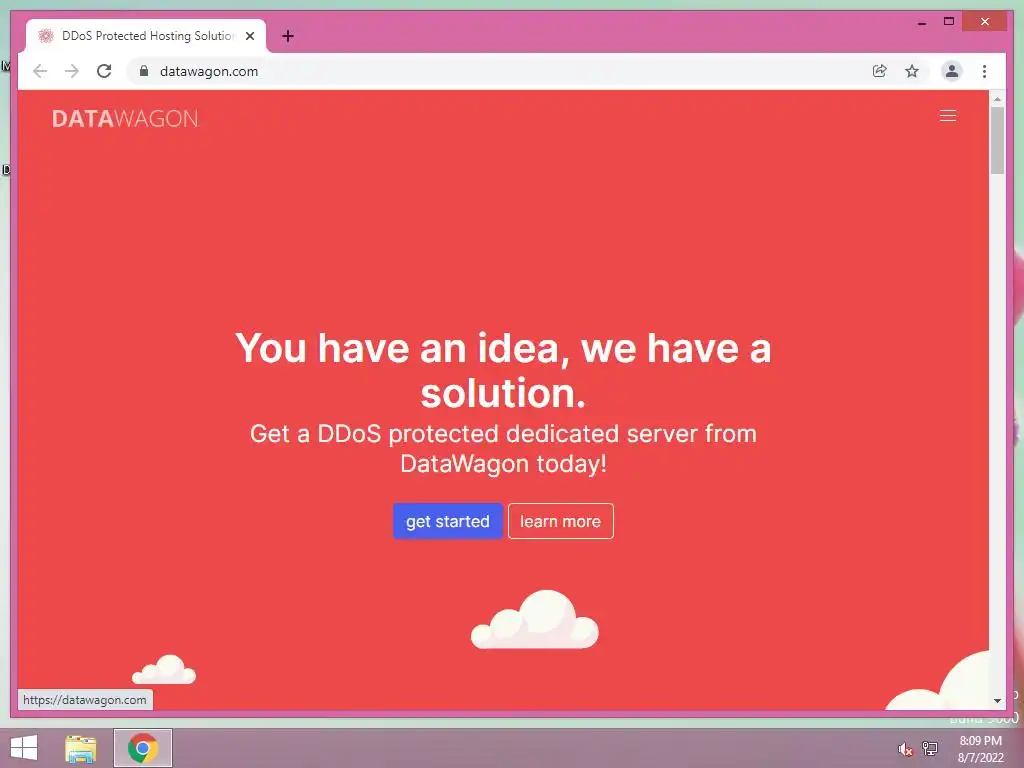Open Chrome three-dot menu
The height and width of the screenshot is (768, 1024).
point(984,71)
